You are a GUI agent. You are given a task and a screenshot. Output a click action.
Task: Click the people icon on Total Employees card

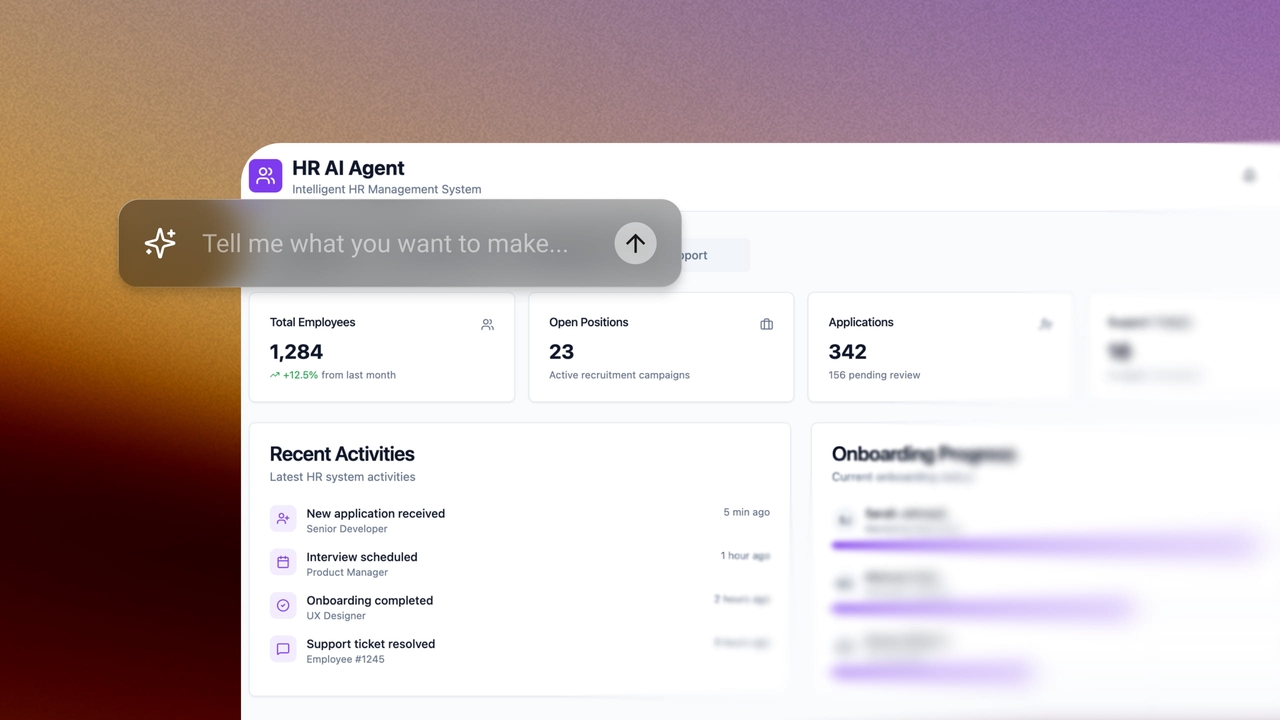(x=487, y=324)
